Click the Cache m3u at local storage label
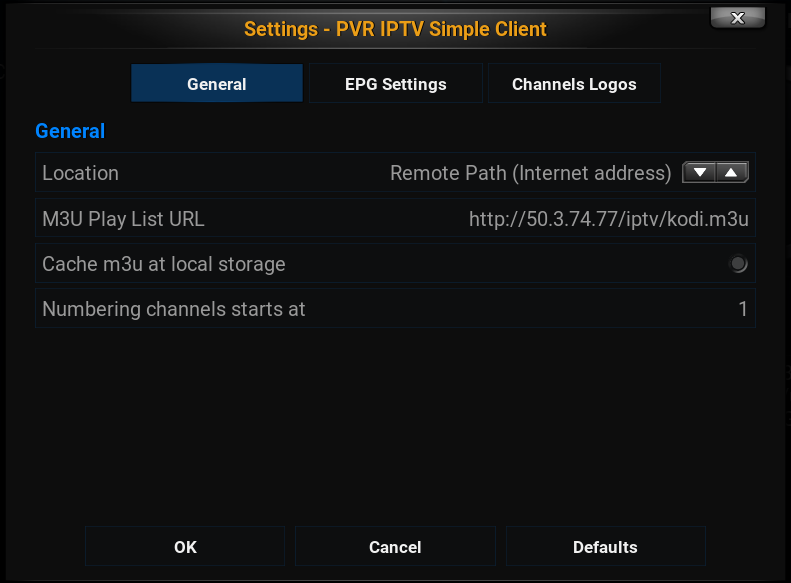This screenshot has height=583, width=791. coord(164,264)
